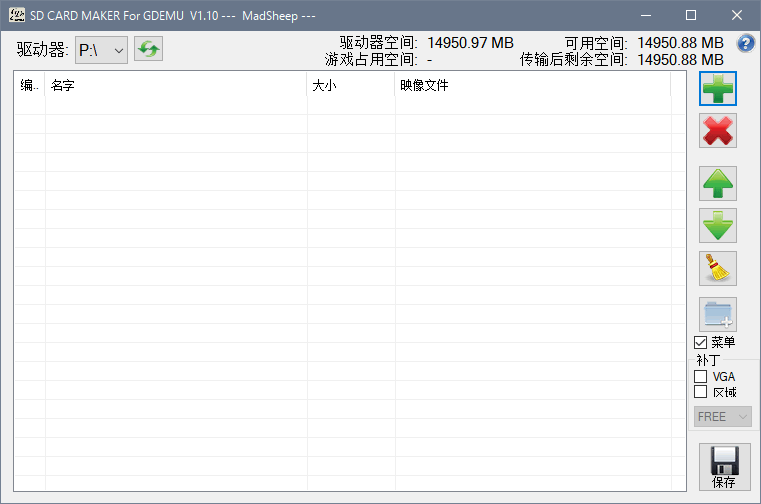Screen dimensions: 761x504
Task: Enable the 区域 region patch checkbox
Action: [x=701, y=392]
